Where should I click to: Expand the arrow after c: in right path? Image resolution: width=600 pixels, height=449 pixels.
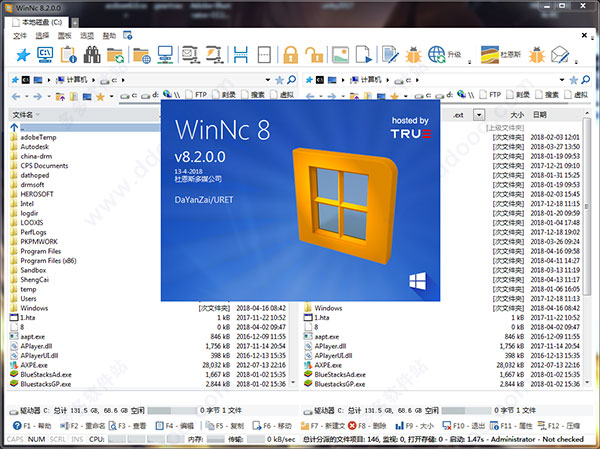(417, 80)
